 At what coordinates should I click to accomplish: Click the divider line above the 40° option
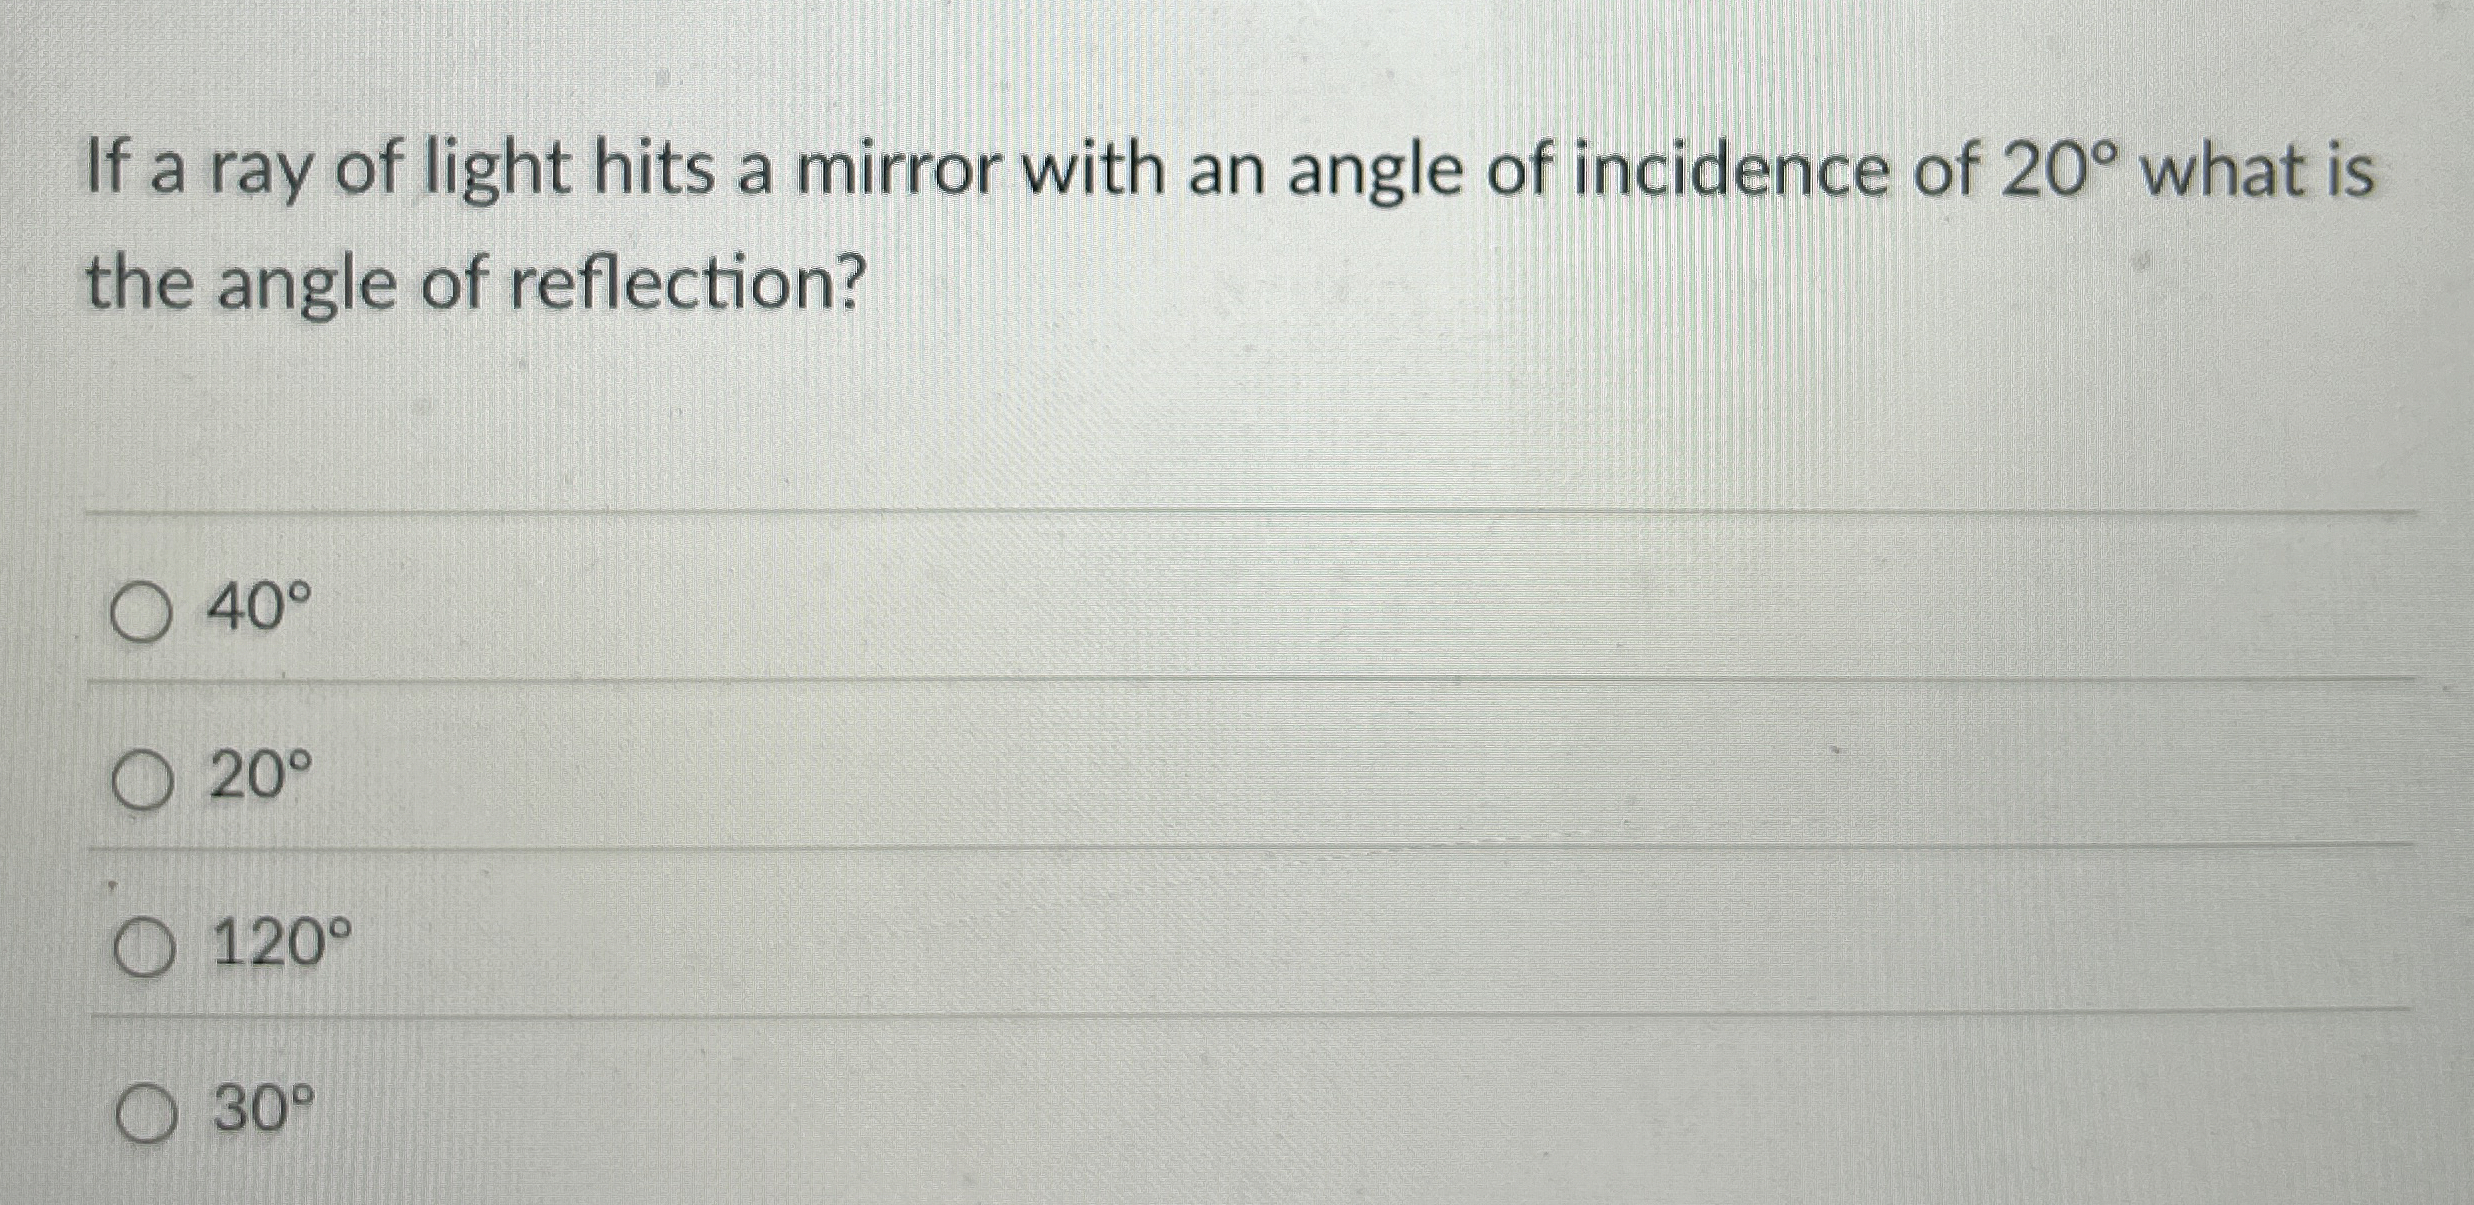point(1200,513)
